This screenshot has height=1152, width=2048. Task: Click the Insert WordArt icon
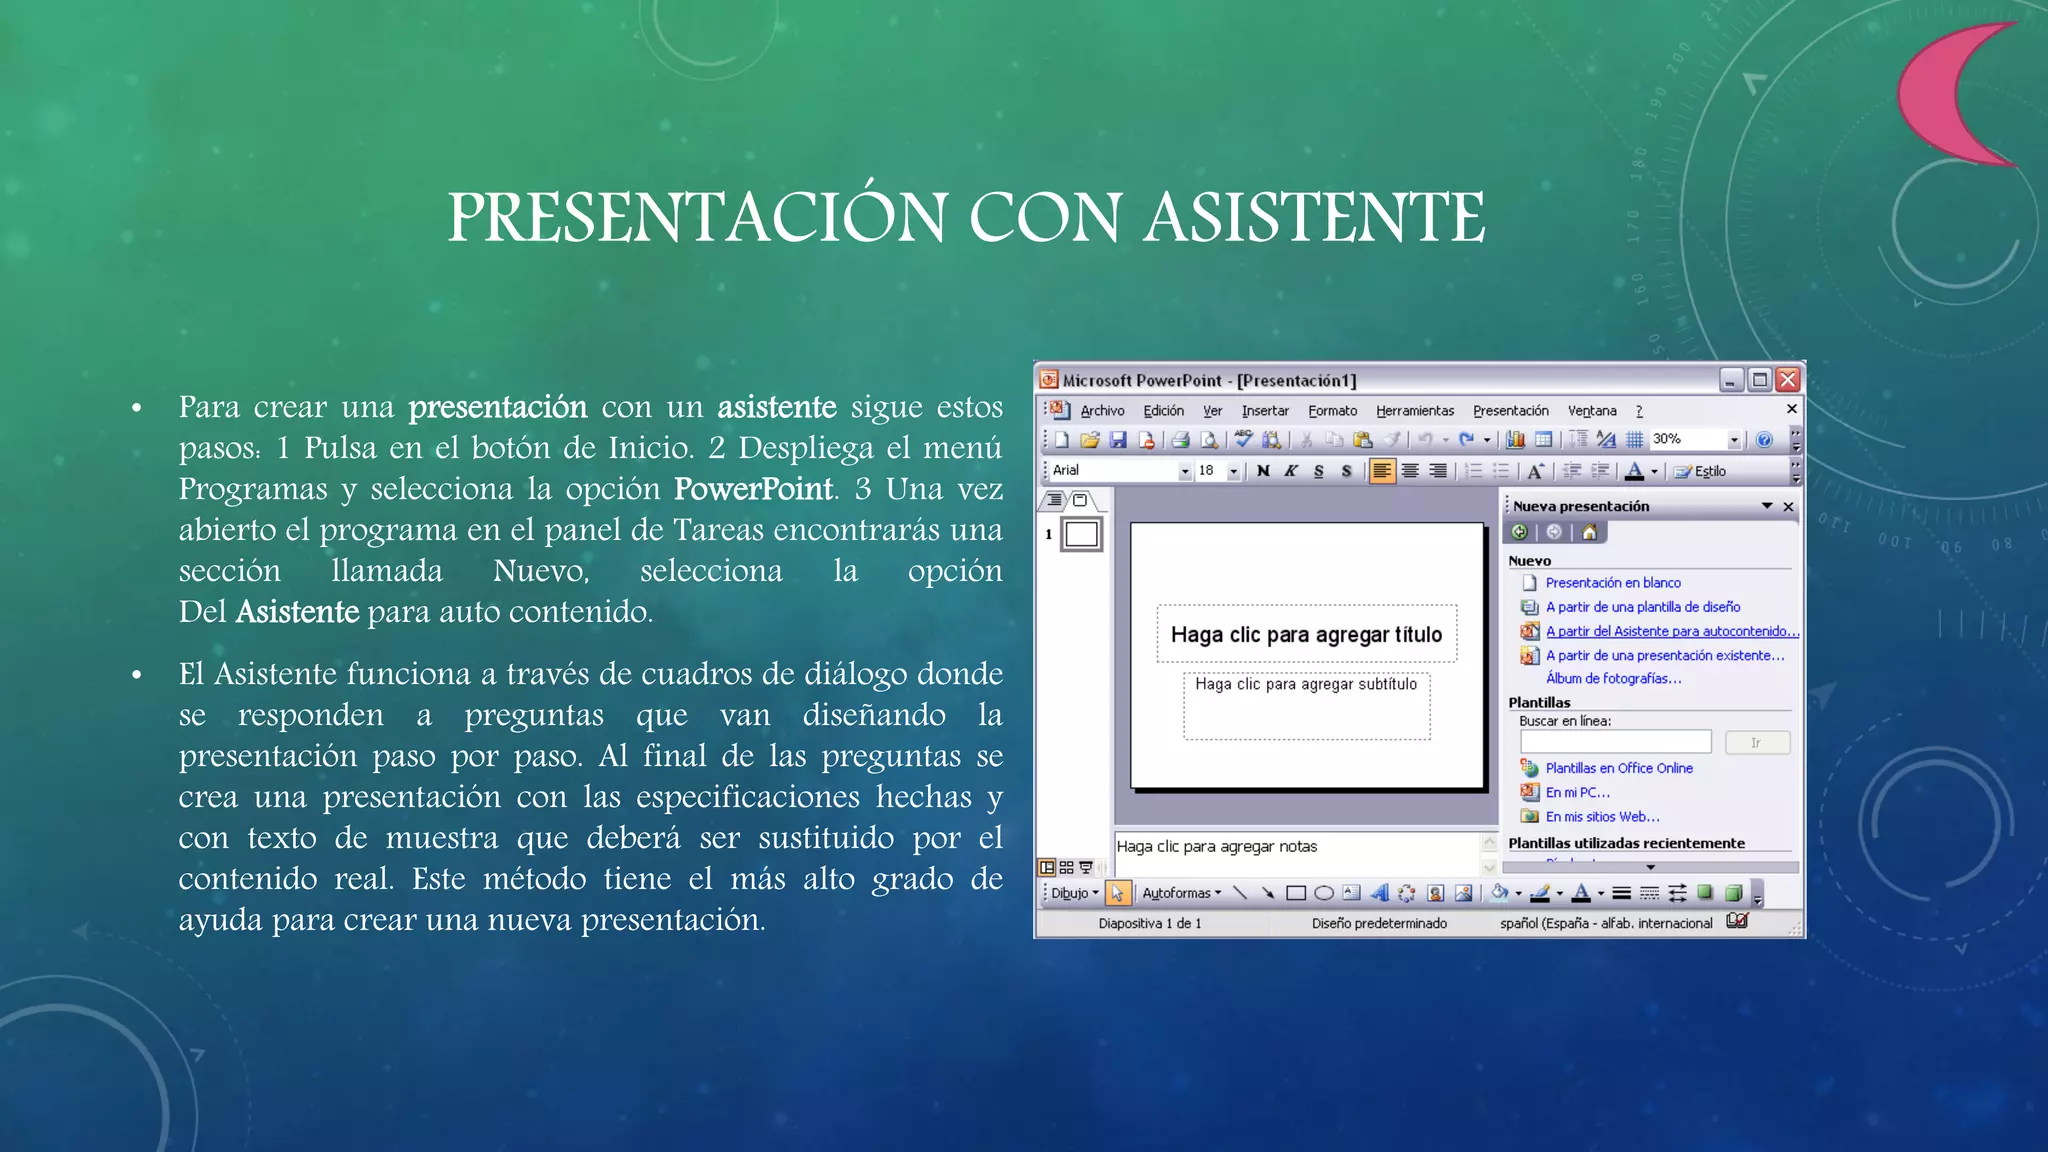(x=1380, y=893)
